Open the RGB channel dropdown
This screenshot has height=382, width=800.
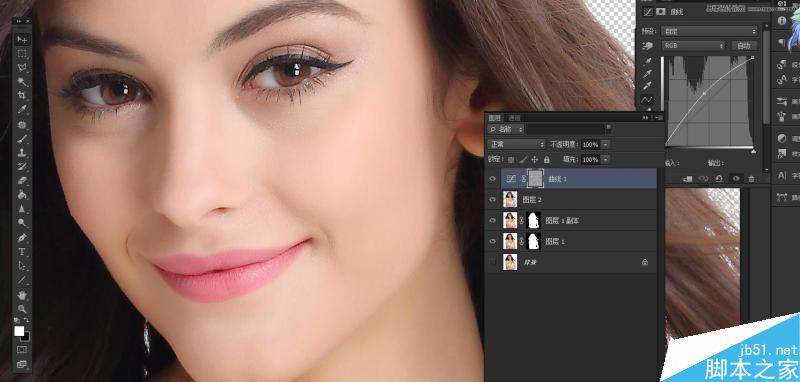pos(693,46)
